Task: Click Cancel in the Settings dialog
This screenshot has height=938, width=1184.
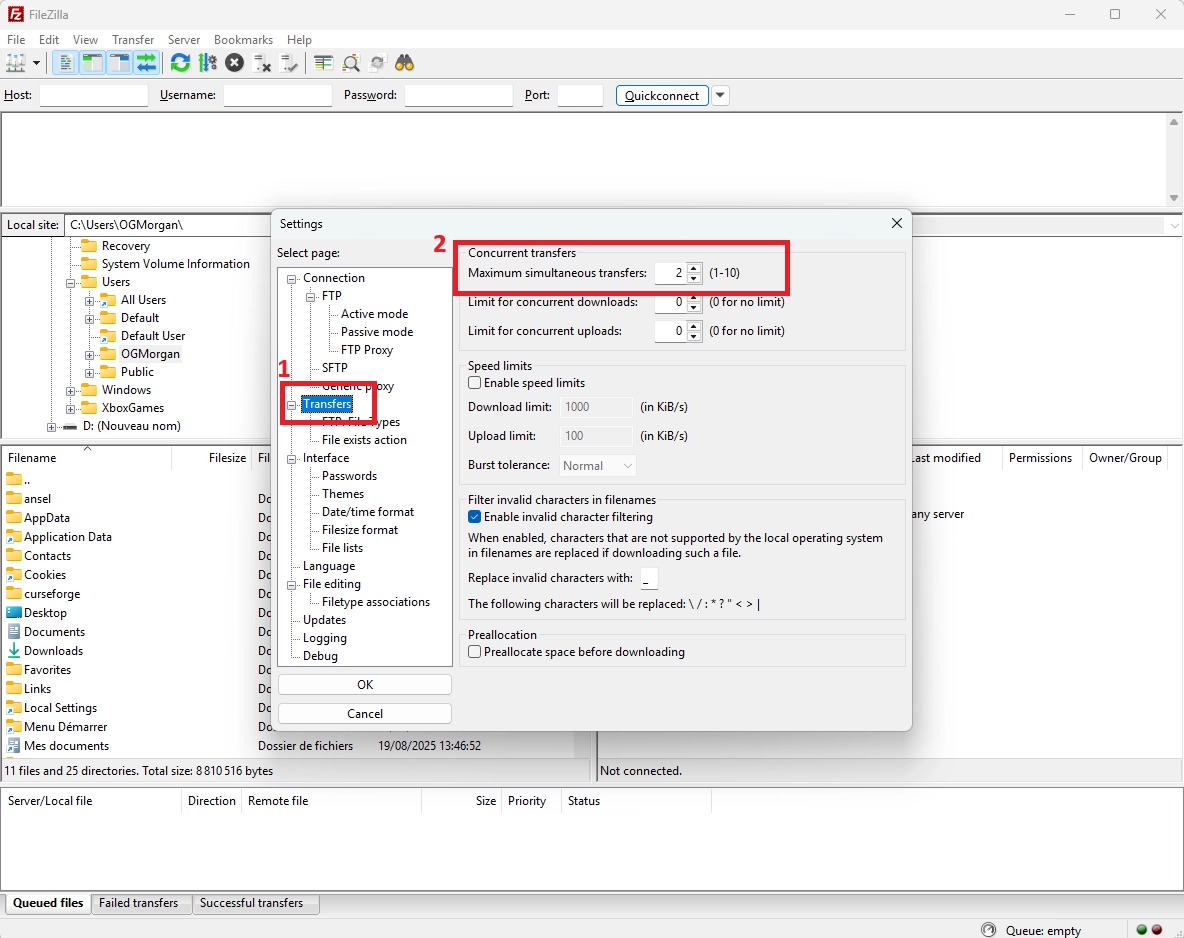Action: 365,714
